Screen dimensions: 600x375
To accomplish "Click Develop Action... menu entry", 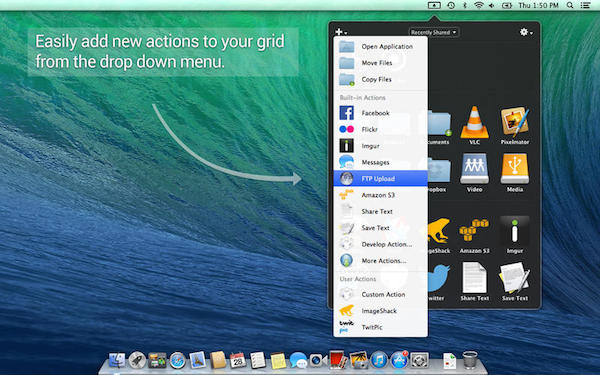I will coord(380,244).
